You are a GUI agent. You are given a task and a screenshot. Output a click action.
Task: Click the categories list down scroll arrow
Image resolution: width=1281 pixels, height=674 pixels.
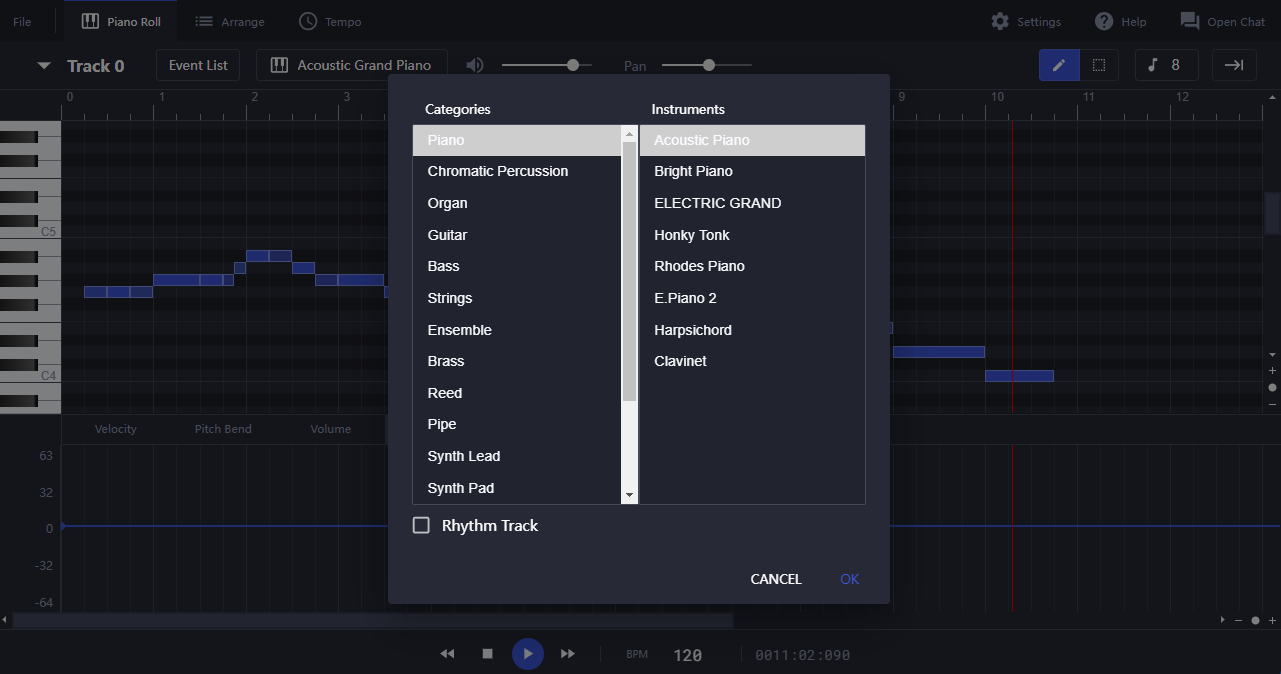point(629,495)
